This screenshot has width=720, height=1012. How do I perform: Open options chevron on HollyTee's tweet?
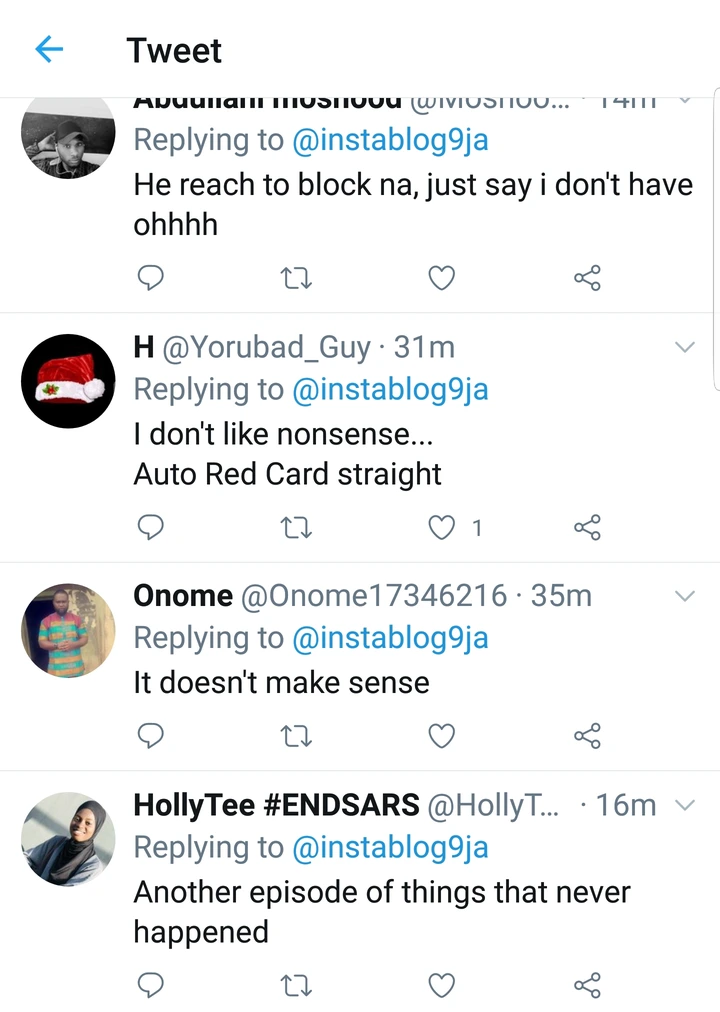tap(685, 805)
